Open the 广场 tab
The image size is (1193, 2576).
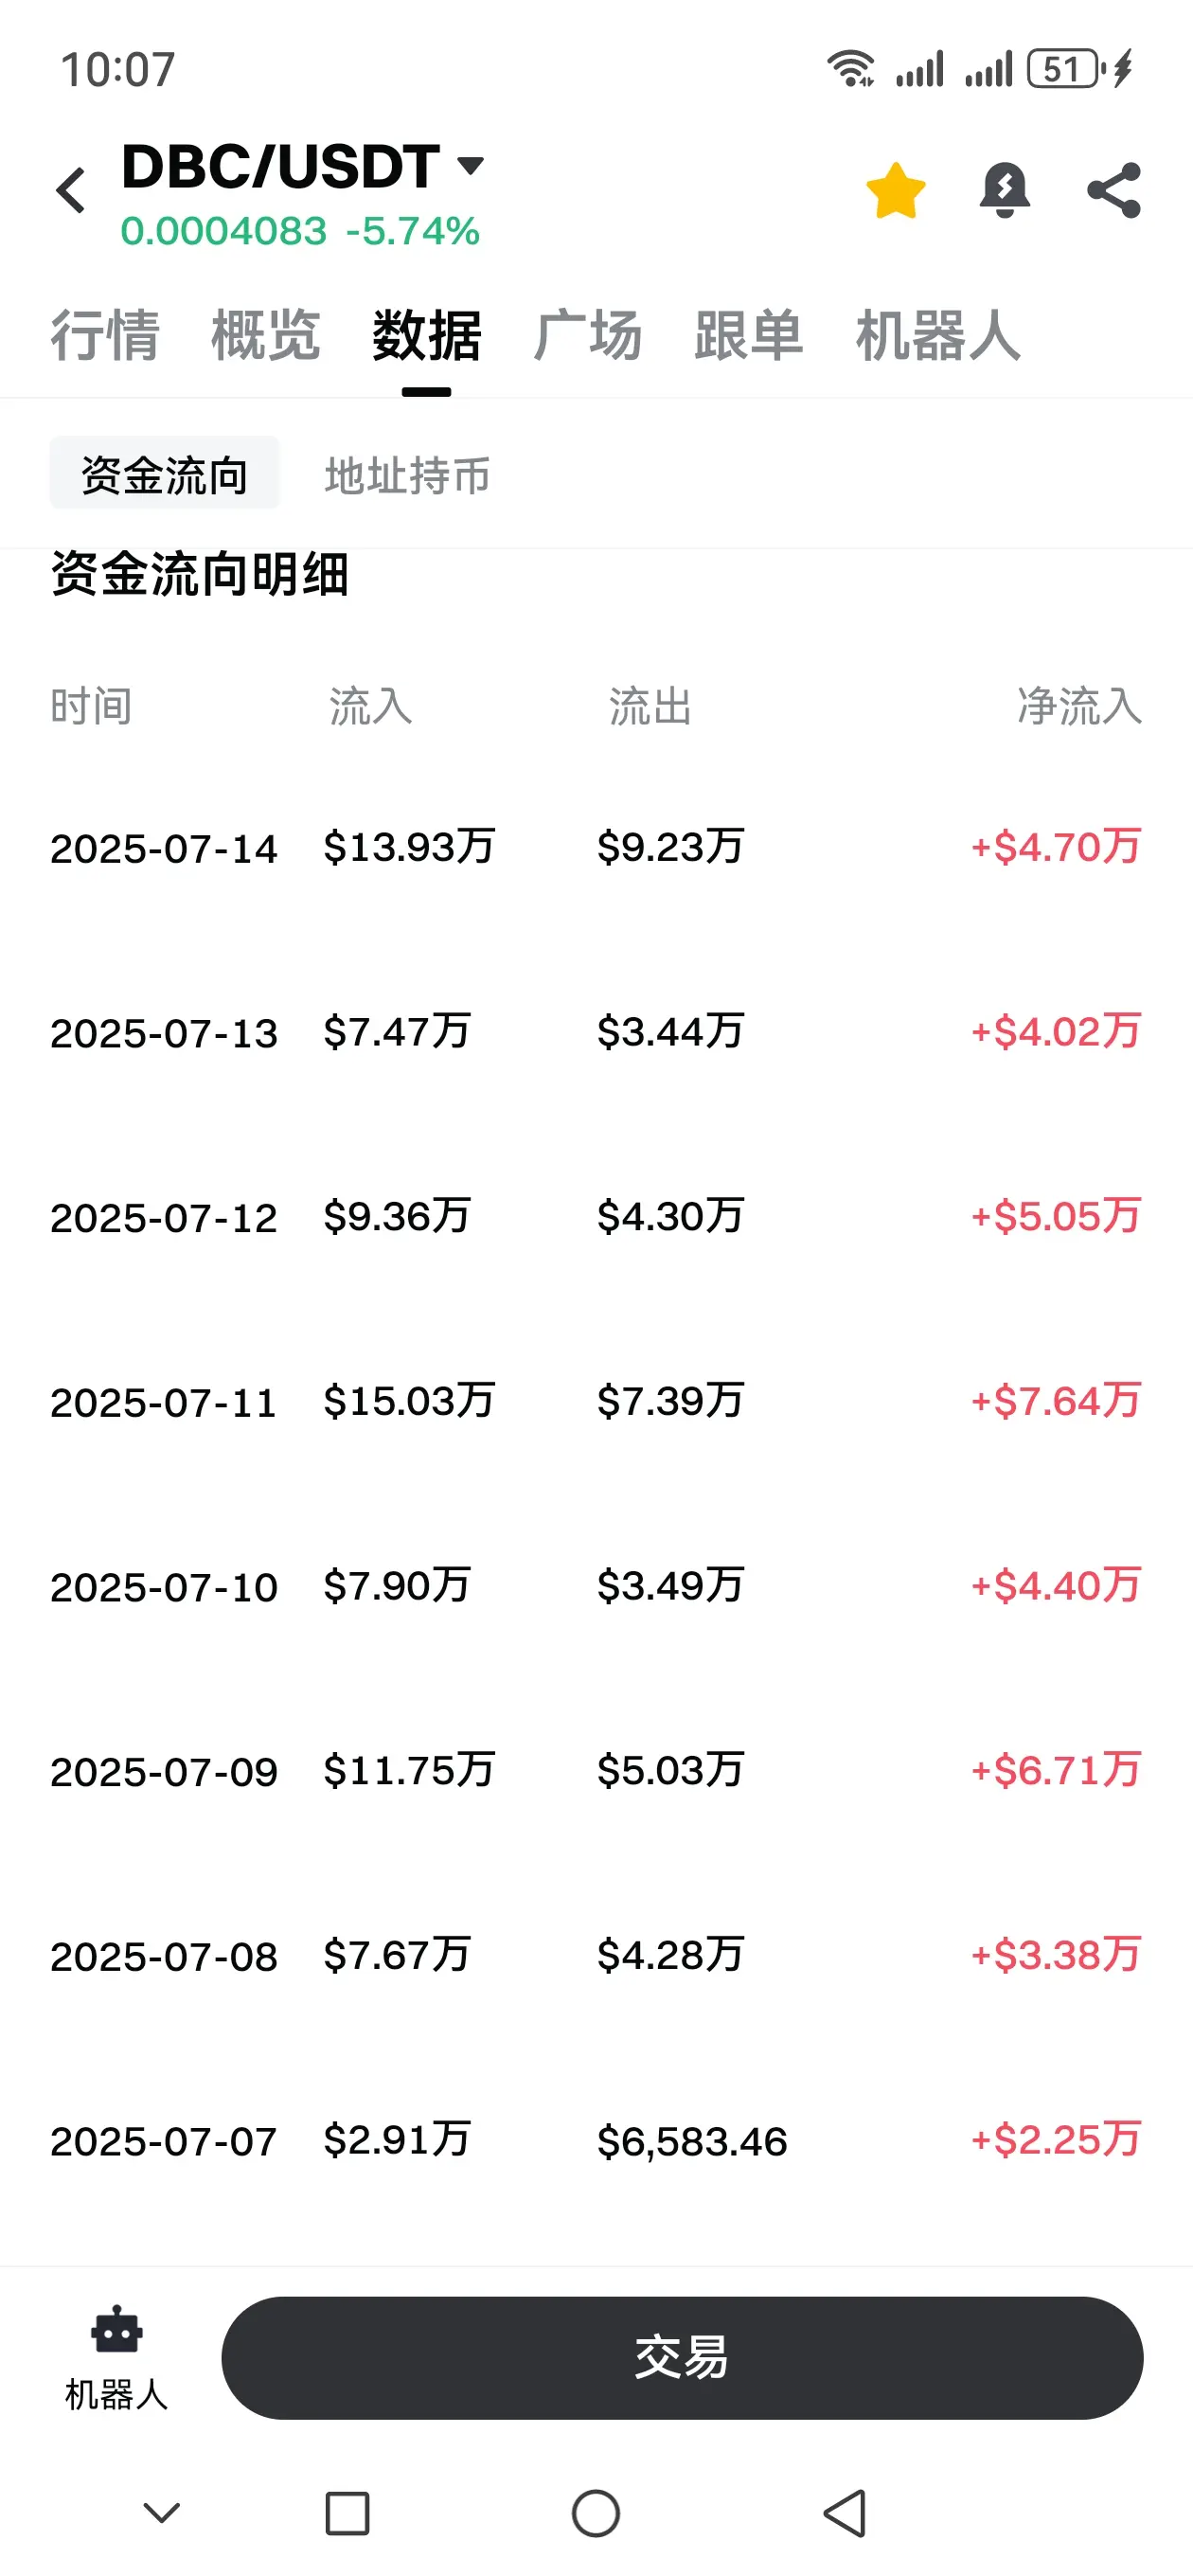(x=588, y=335)
